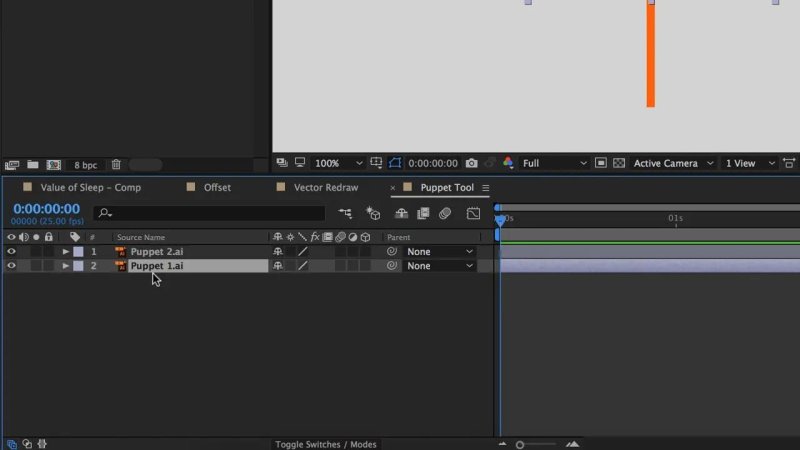Click the Video eye column header
800x450 pixels.
pos(11,237)
